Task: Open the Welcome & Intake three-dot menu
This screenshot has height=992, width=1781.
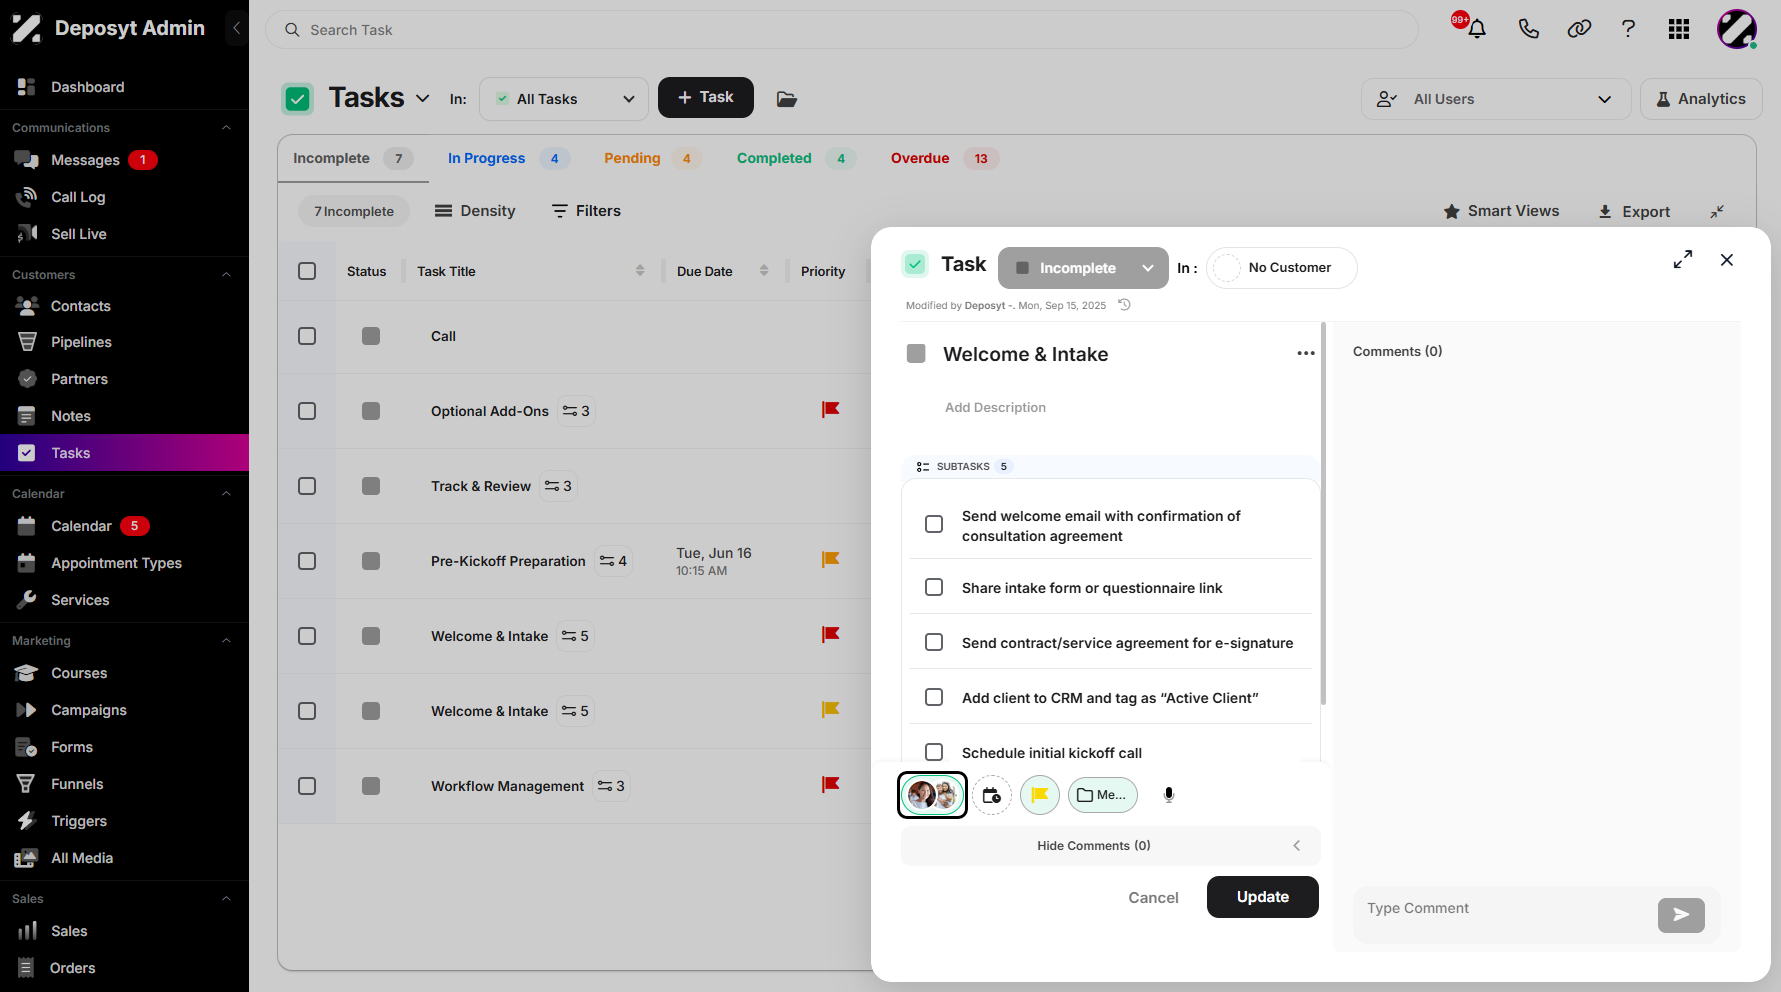Action: [x=1306, y=354]
